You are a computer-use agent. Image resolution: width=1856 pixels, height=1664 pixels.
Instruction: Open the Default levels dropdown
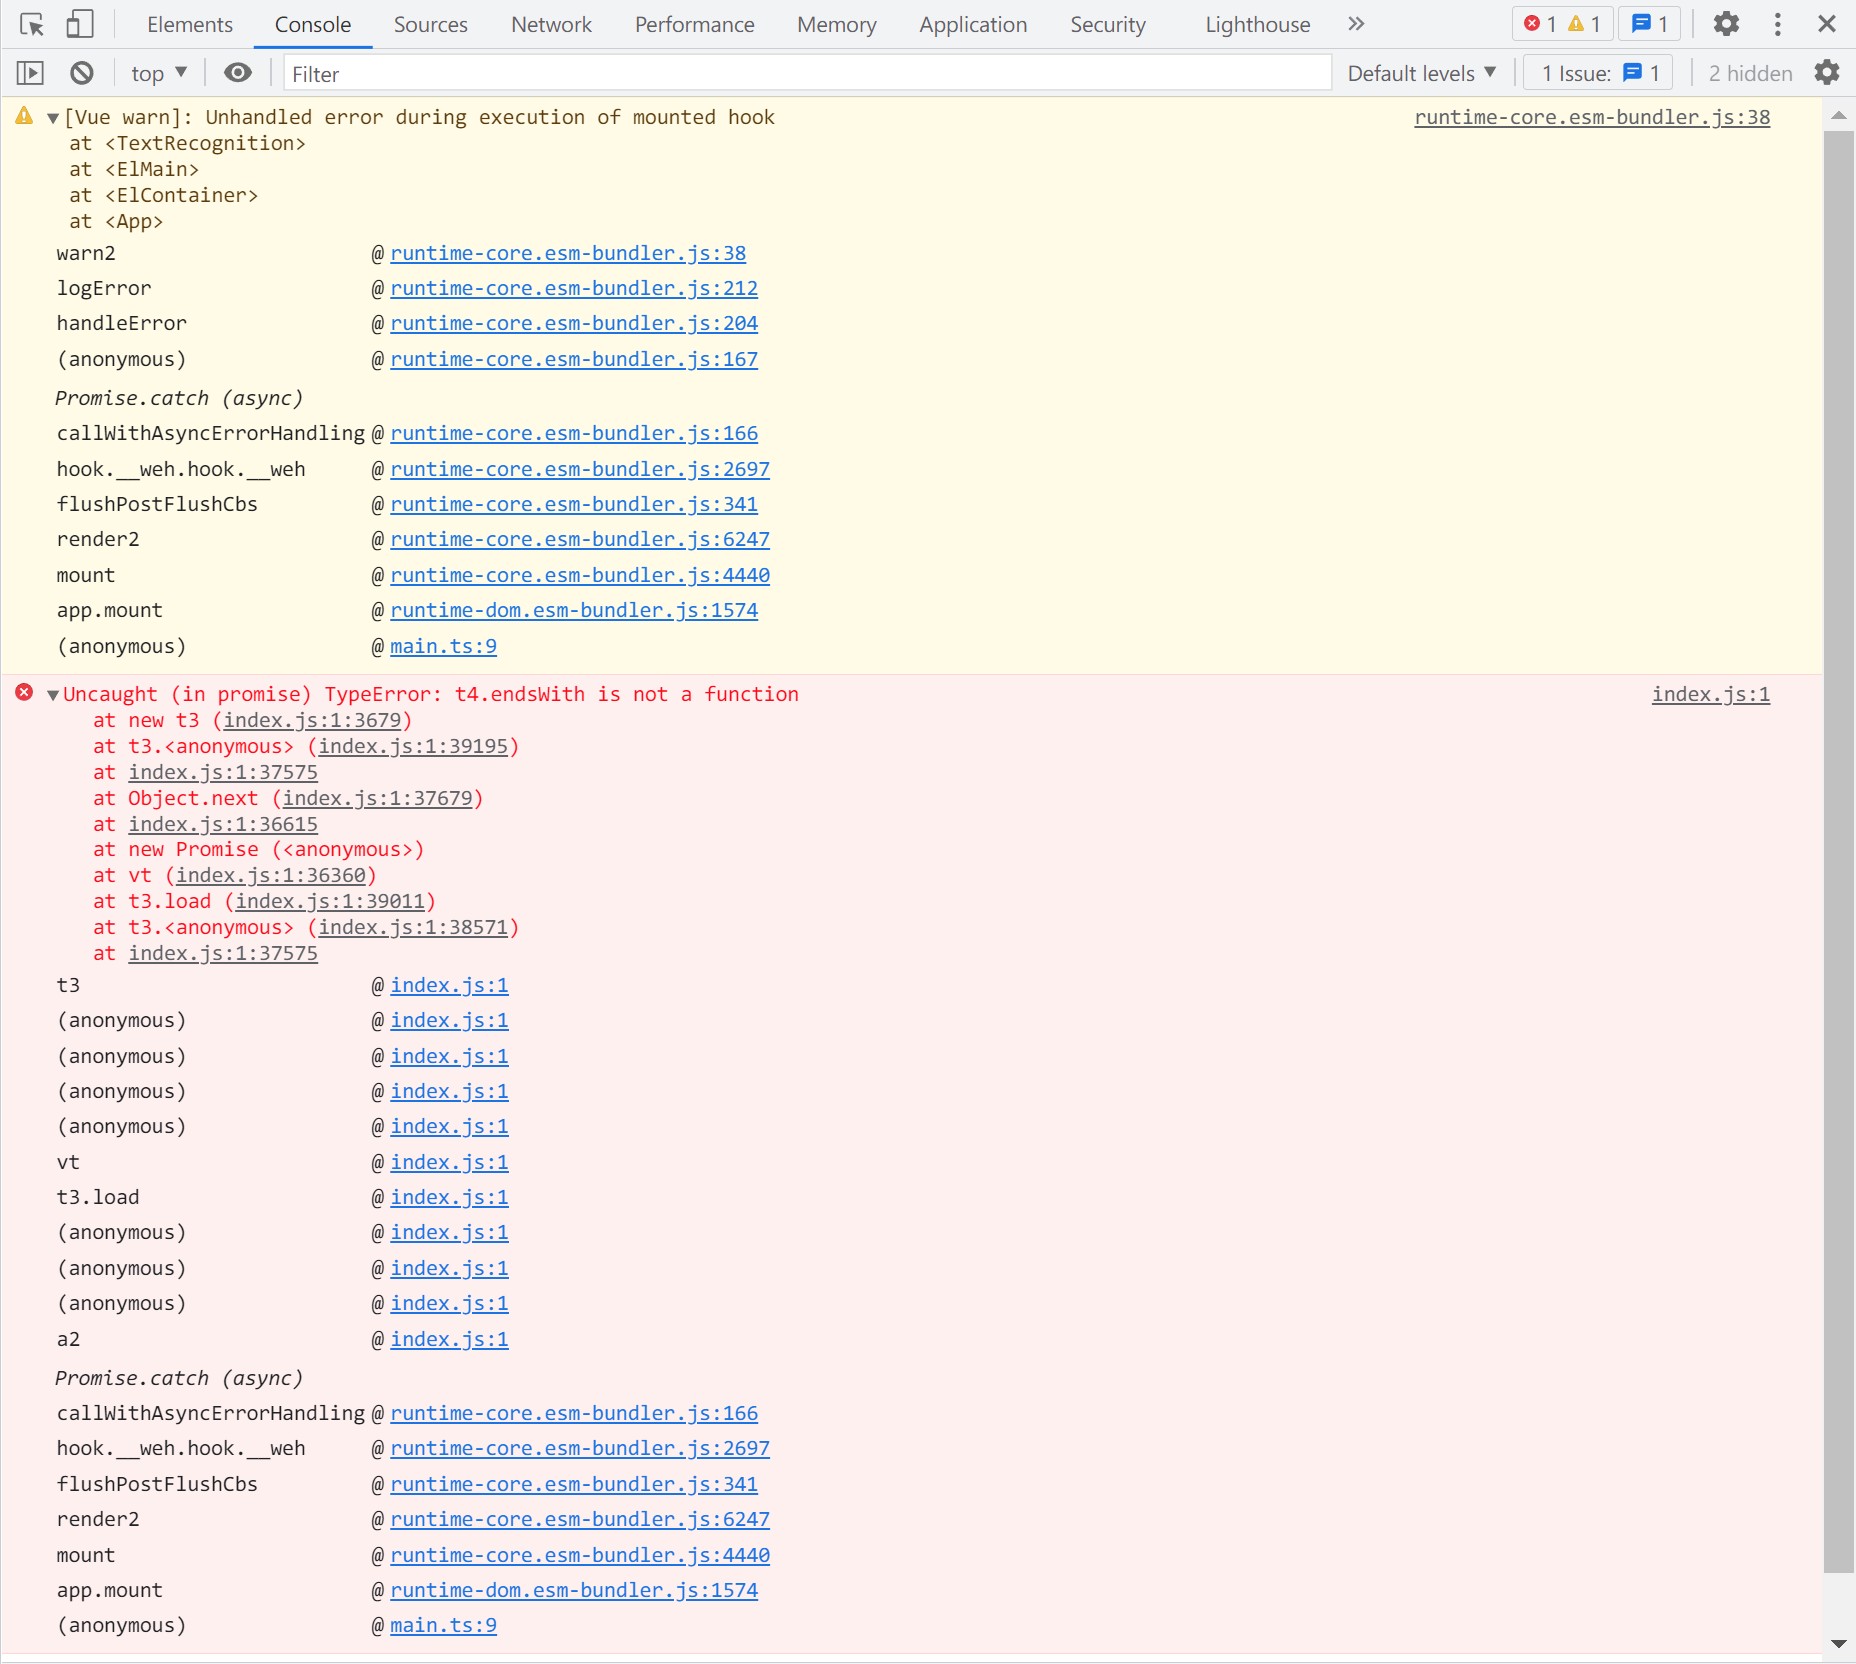pyautogui.click(x=1420, y=72)
